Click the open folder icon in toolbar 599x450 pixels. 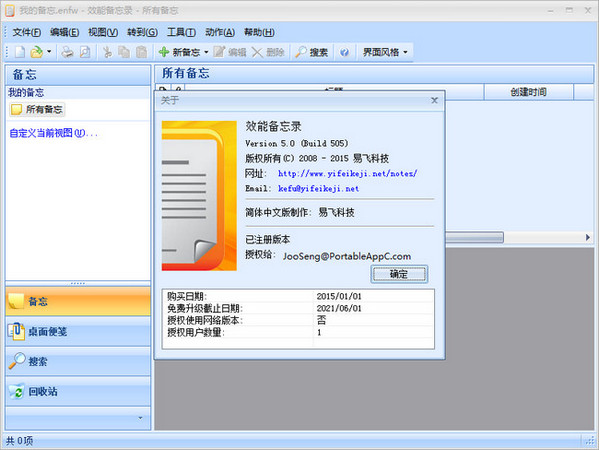coord(37,52)
